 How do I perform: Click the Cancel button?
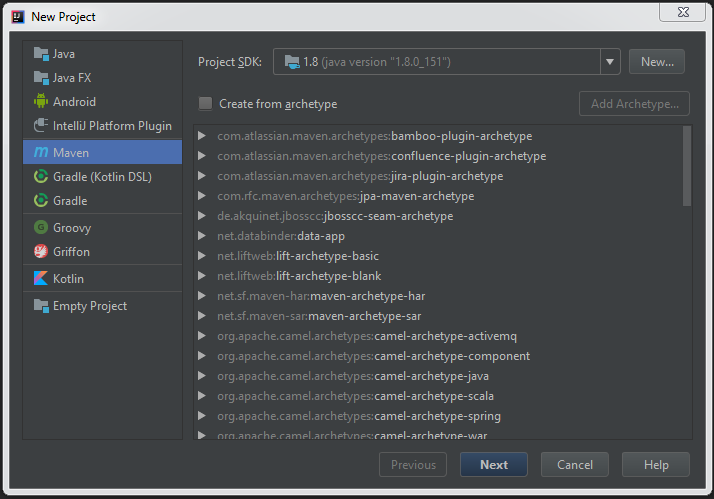tap(575, 464)
